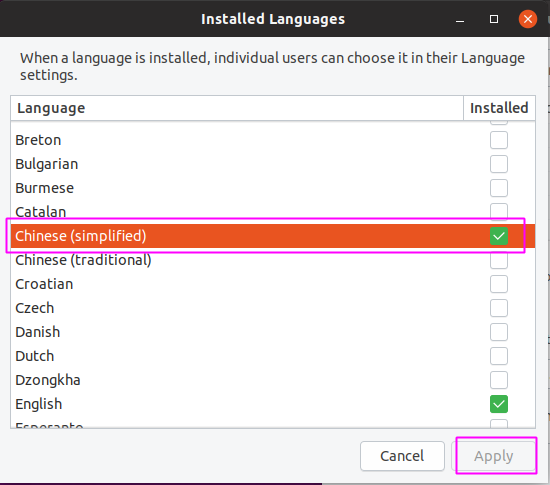The image size is (550, 485).
Task: Uncheck the English installed checkbox
Action: click(499, 404)
